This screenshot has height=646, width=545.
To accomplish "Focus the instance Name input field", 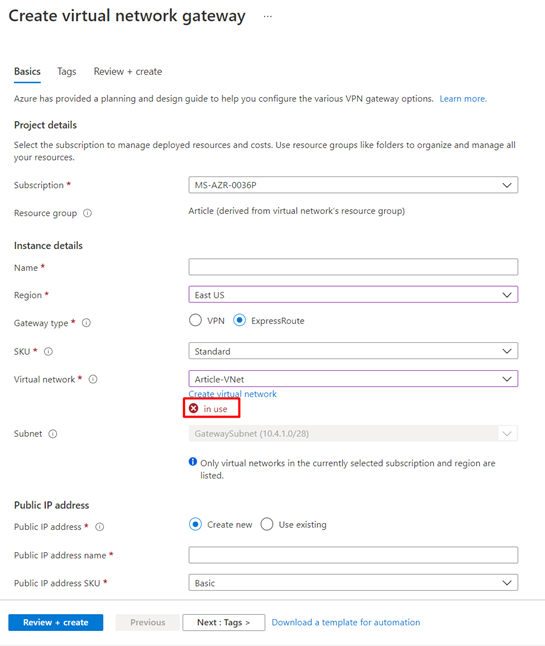I will (x=353, y=267).
